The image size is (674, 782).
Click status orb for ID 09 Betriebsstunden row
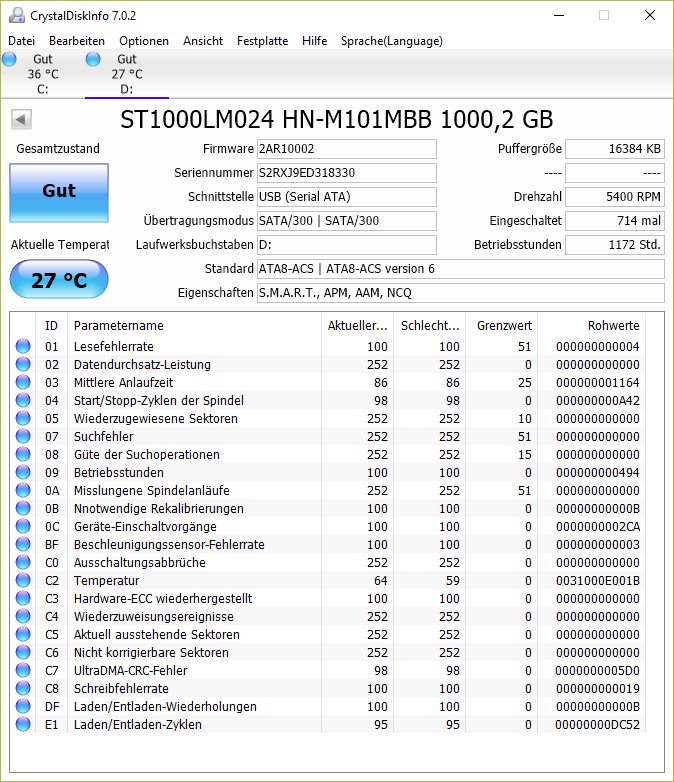tap(23, 472)
